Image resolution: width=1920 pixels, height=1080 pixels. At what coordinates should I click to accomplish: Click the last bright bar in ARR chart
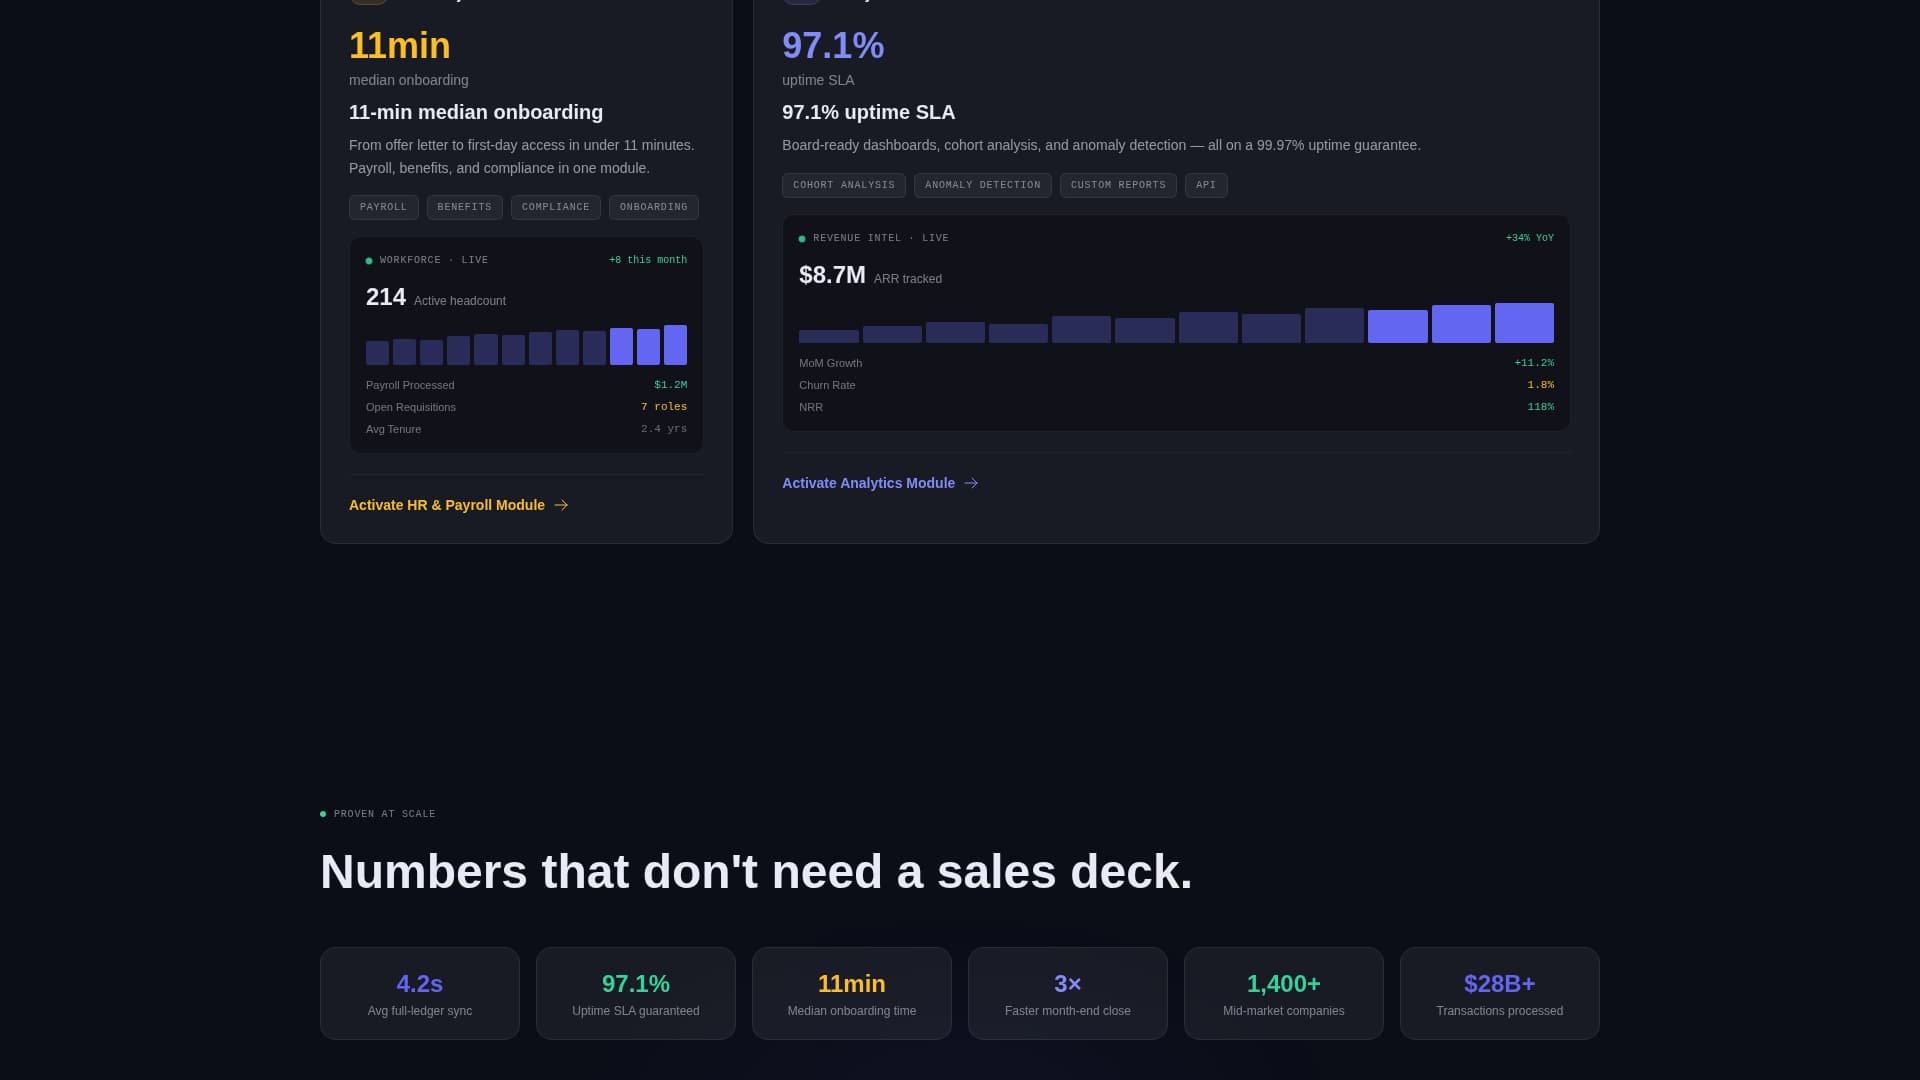point(1524,323)
